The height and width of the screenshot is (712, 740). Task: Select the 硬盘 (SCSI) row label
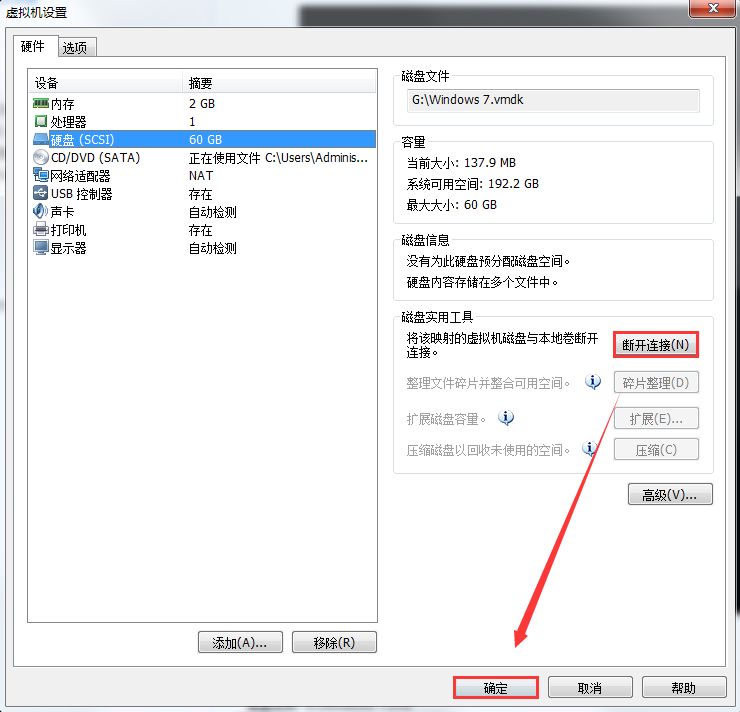[82, 140]
